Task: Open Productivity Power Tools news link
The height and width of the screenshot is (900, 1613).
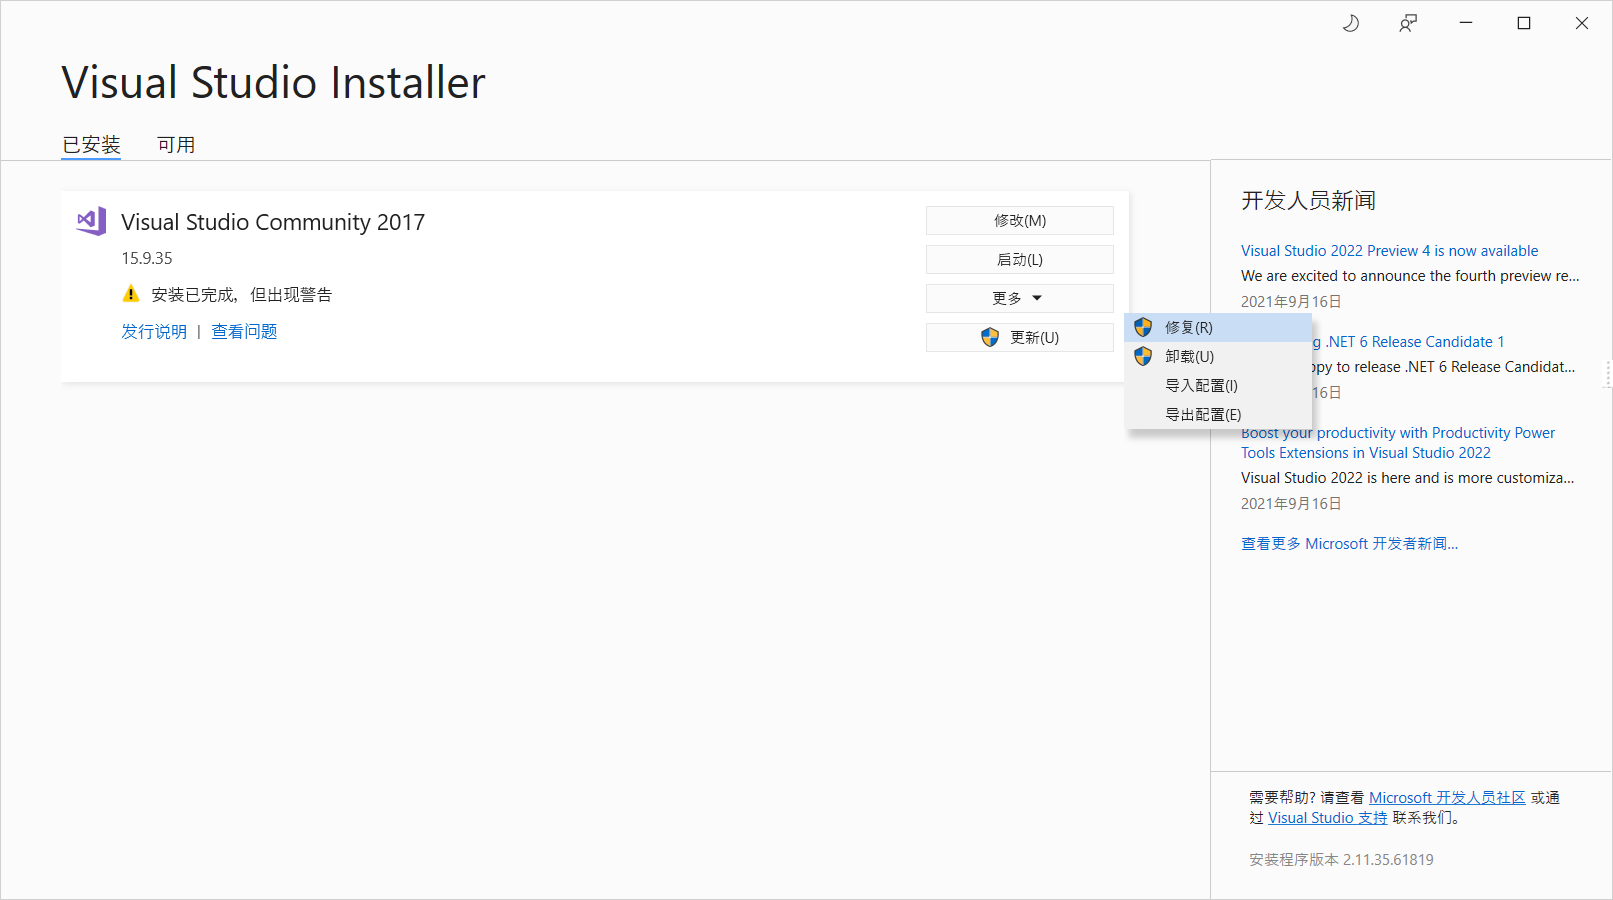Action: 1398,443
